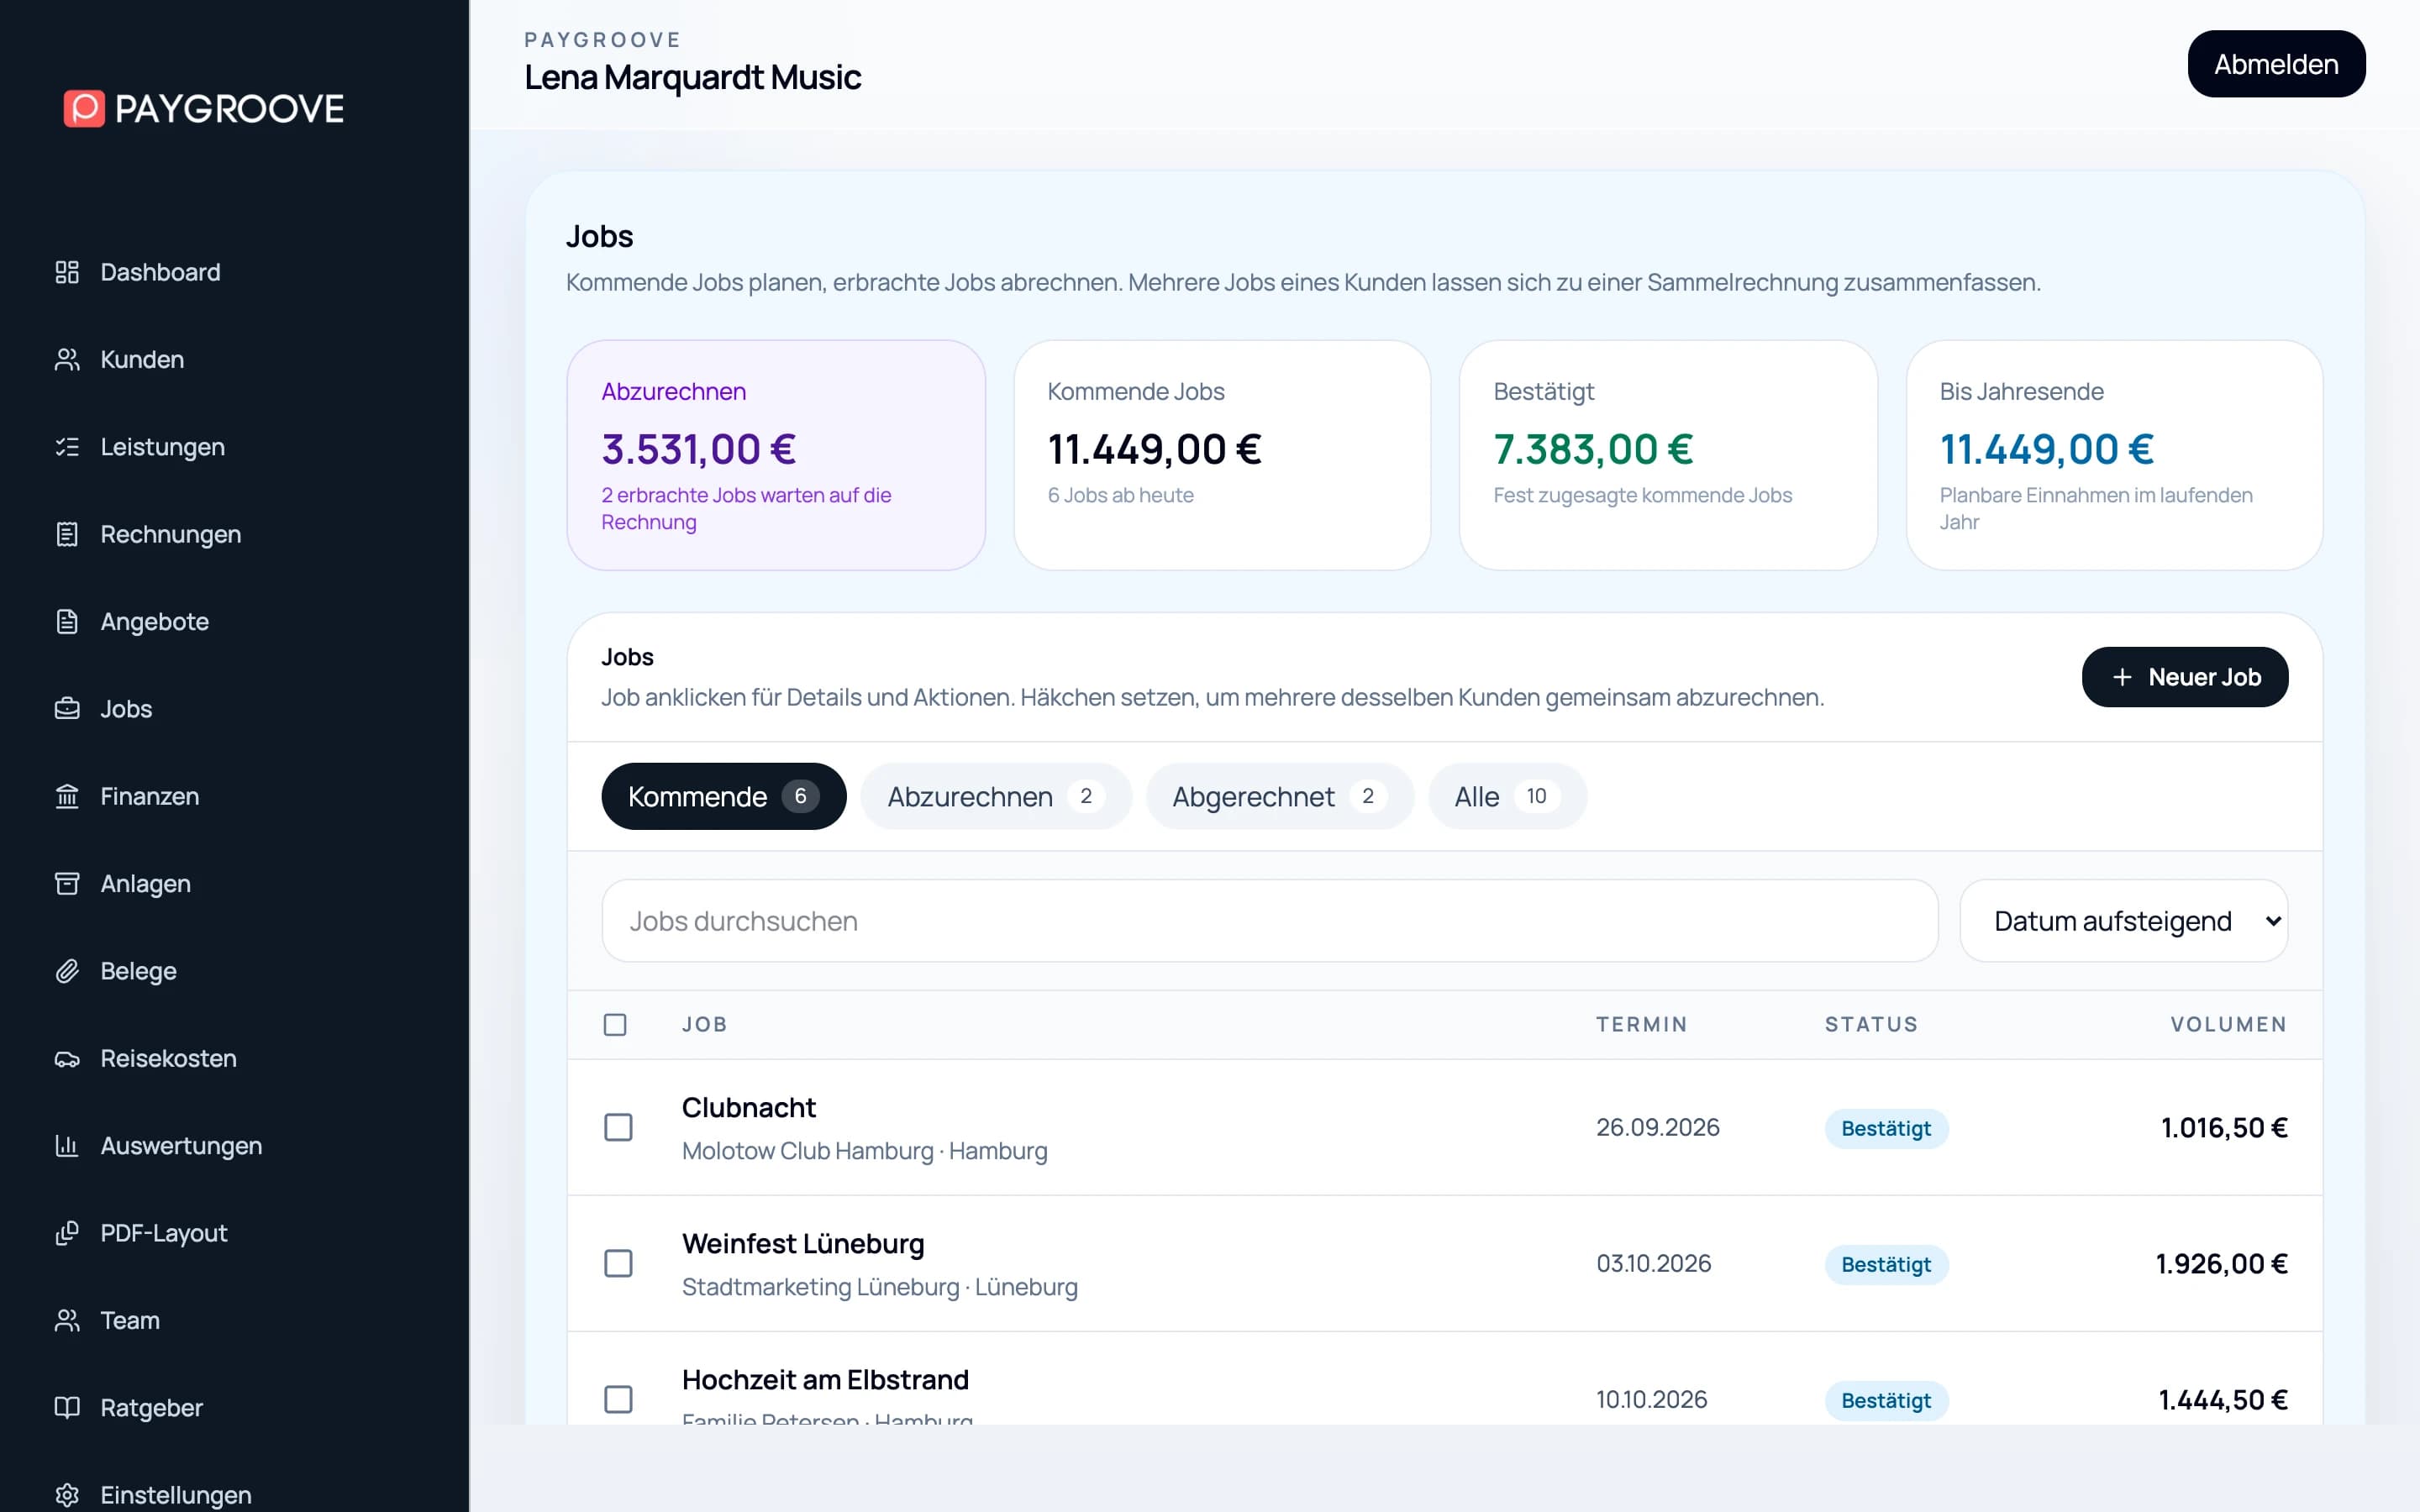The image size is (2420, 1512).
Task: Click the 1.016,50 € volume value
Action: point(2224,1127)
